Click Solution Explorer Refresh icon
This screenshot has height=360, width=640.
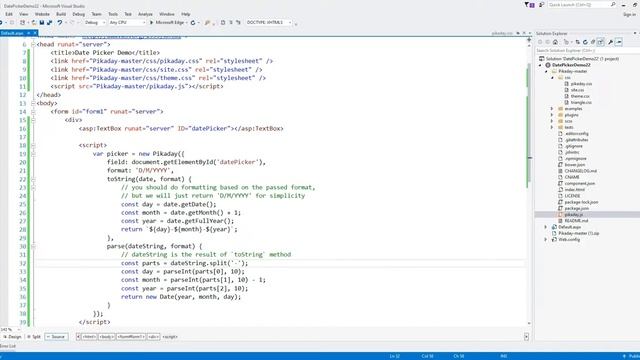(x=585, y=42)
